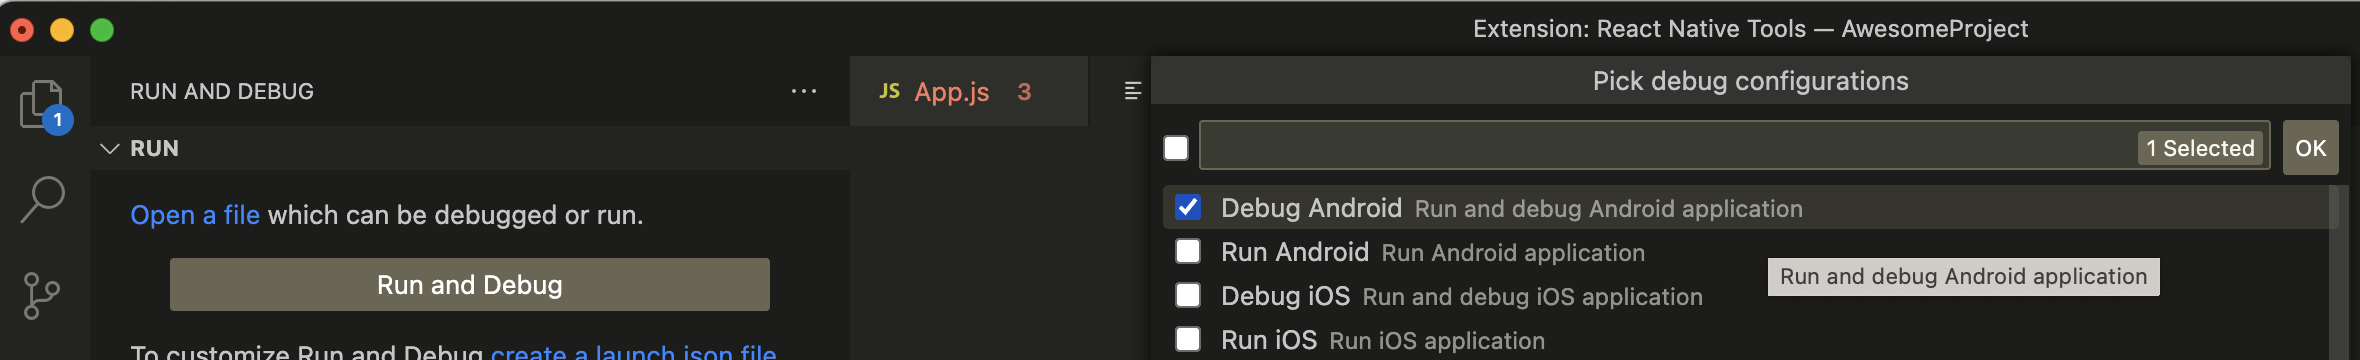This screenshot has width=2360, height=360.
Task: Follow the Open a file link
Action: [195, 215]
